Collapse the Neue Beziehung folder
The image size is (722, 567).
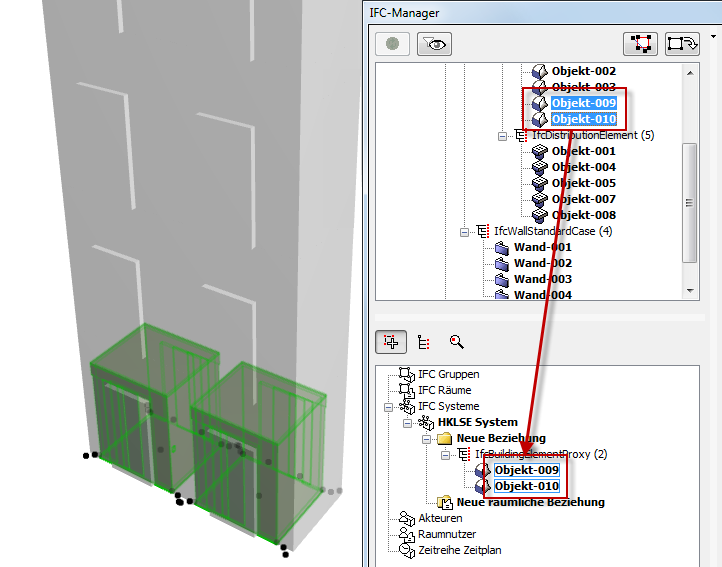click(426, 439)
